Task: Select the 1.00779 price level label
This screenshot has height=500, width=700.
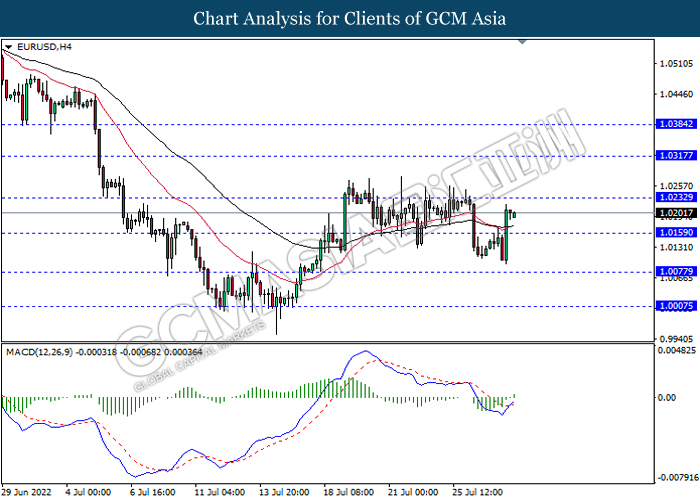Action: click(x=676, y=271)
